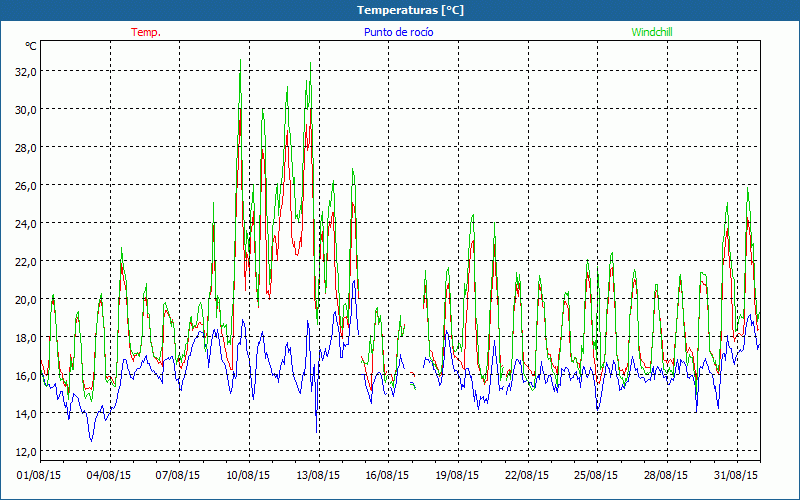Click the blue 'Punto de rocío' legend label
The height and width of the screenshot is (500, 800).
398,32
